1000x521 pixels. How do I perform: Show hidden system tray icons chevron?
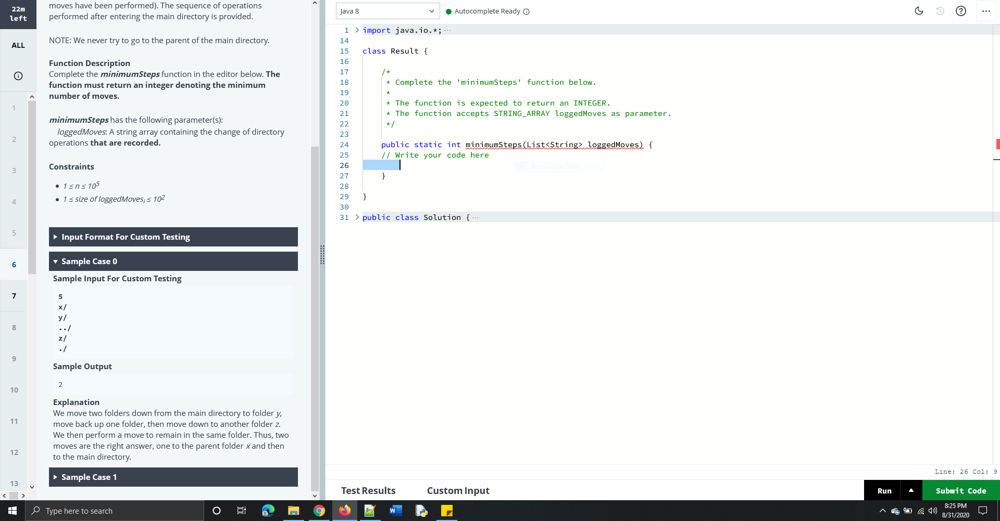[x=883, y=511]
